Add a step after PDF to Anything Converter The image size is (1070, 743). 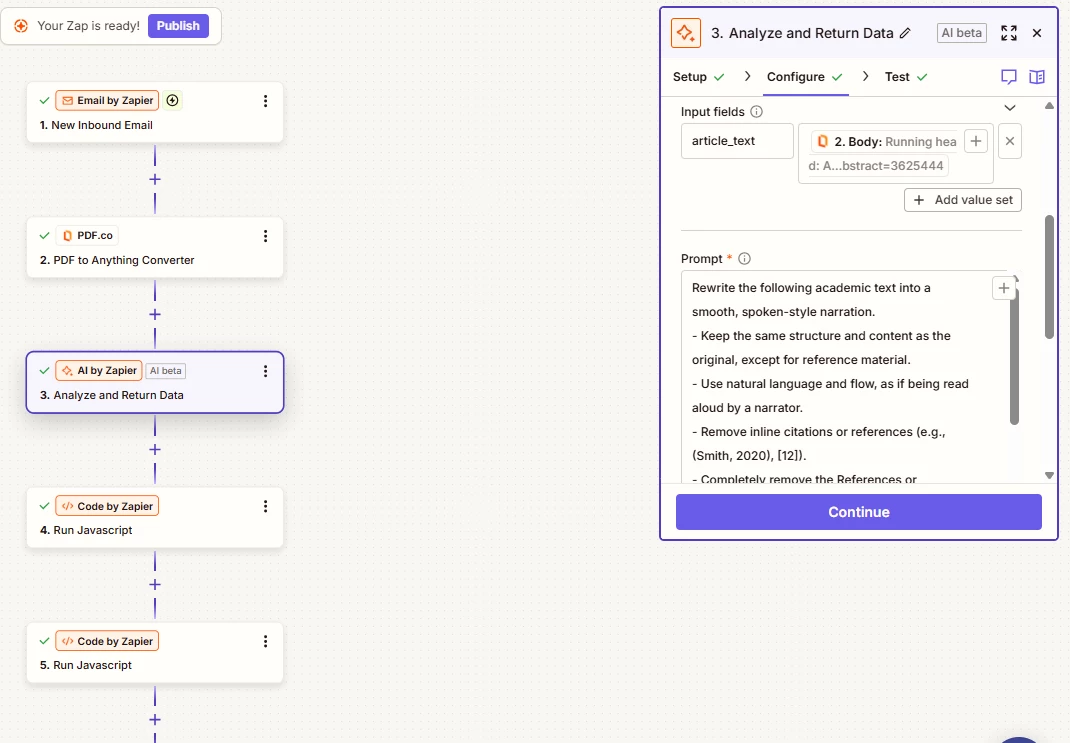(155, 315)
